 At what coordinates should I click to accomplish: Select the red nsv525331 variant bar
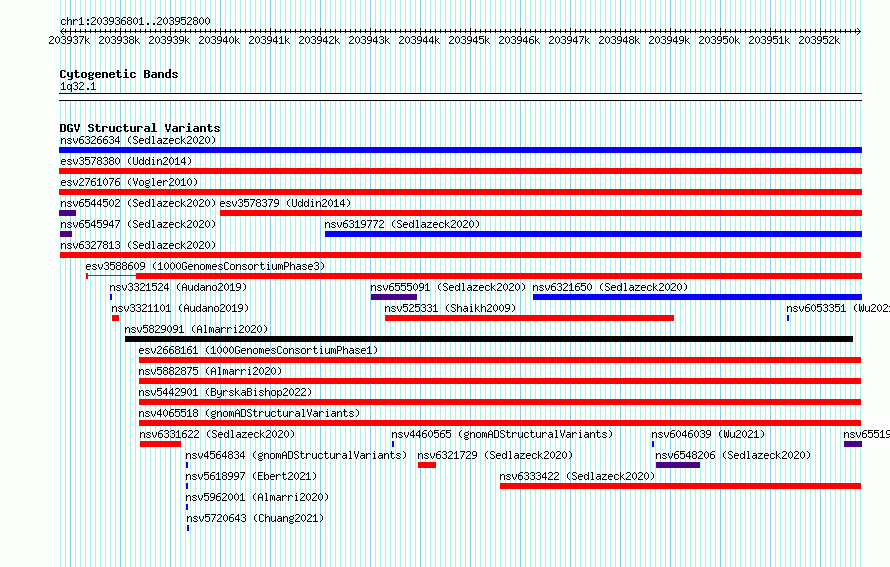coord(530,318)
